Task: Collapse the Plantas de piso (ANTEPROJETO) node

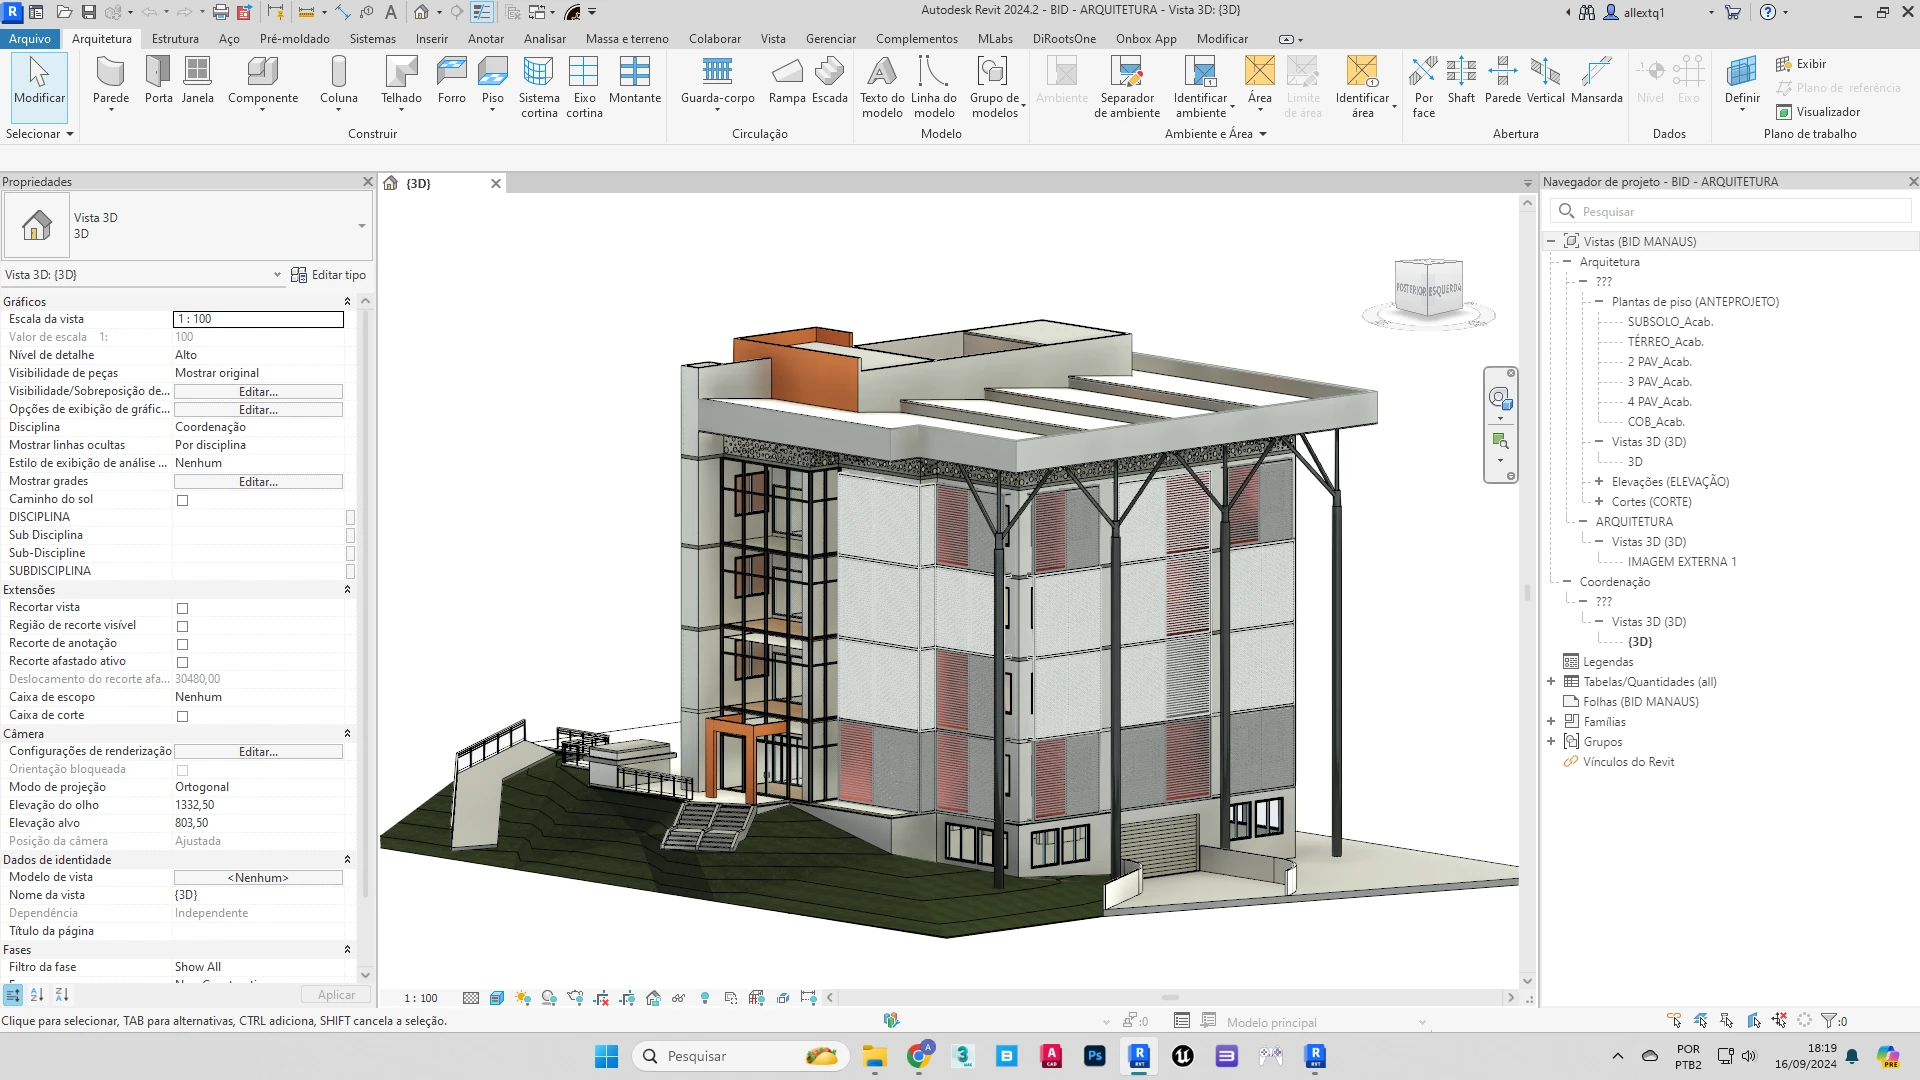Action: tap(1599, 301)
